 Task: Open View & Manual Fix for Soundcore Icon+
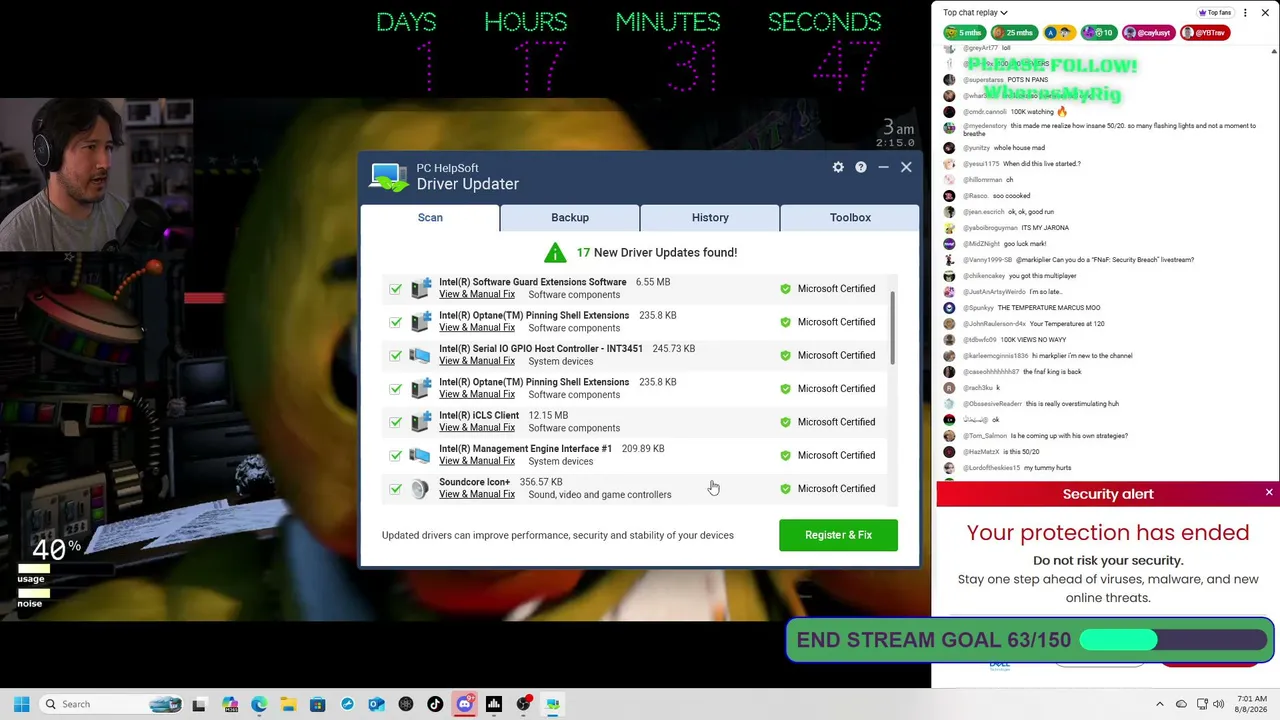(x=477, y=495)
